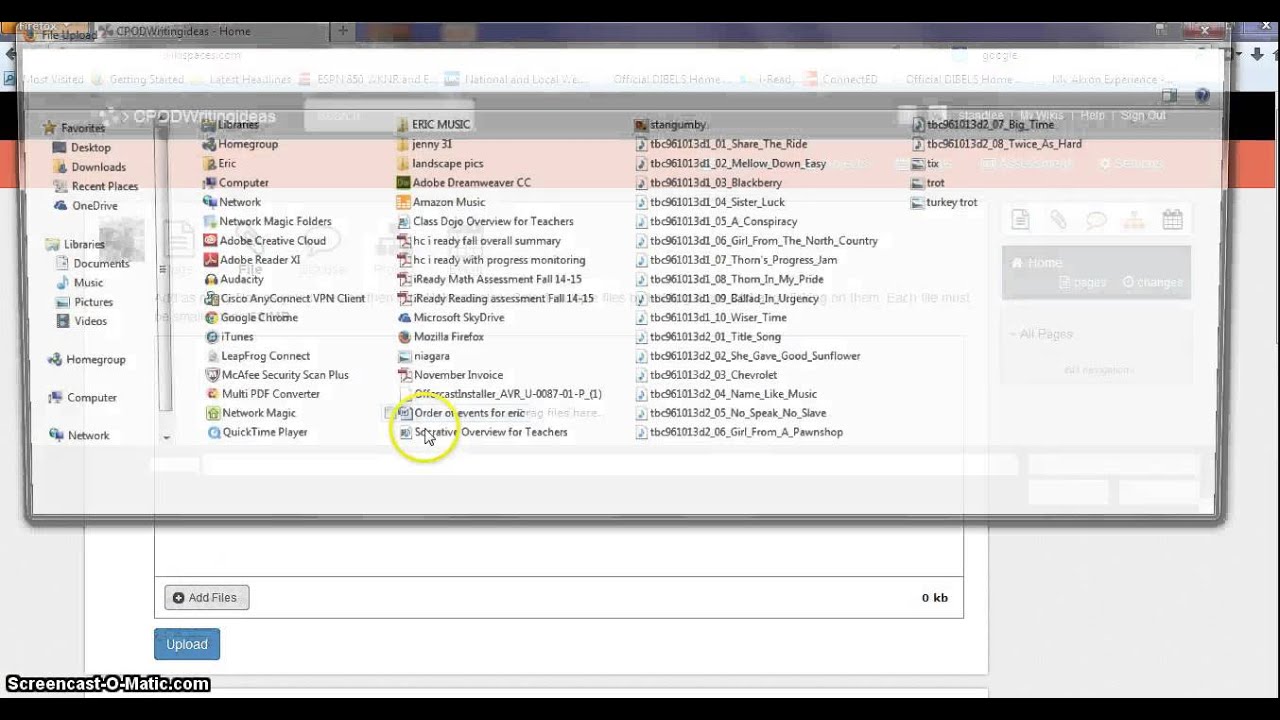Viewport: 1280px width, 720px height.
Task: Select the niagara image file
Action: pyautogui.click(x=423, y=355)
